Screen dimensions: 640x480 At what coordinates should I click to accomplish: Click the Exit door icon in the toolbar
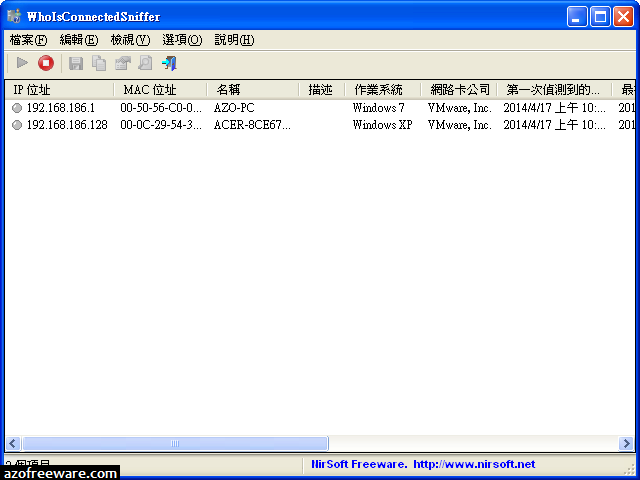tap(169, 63)
